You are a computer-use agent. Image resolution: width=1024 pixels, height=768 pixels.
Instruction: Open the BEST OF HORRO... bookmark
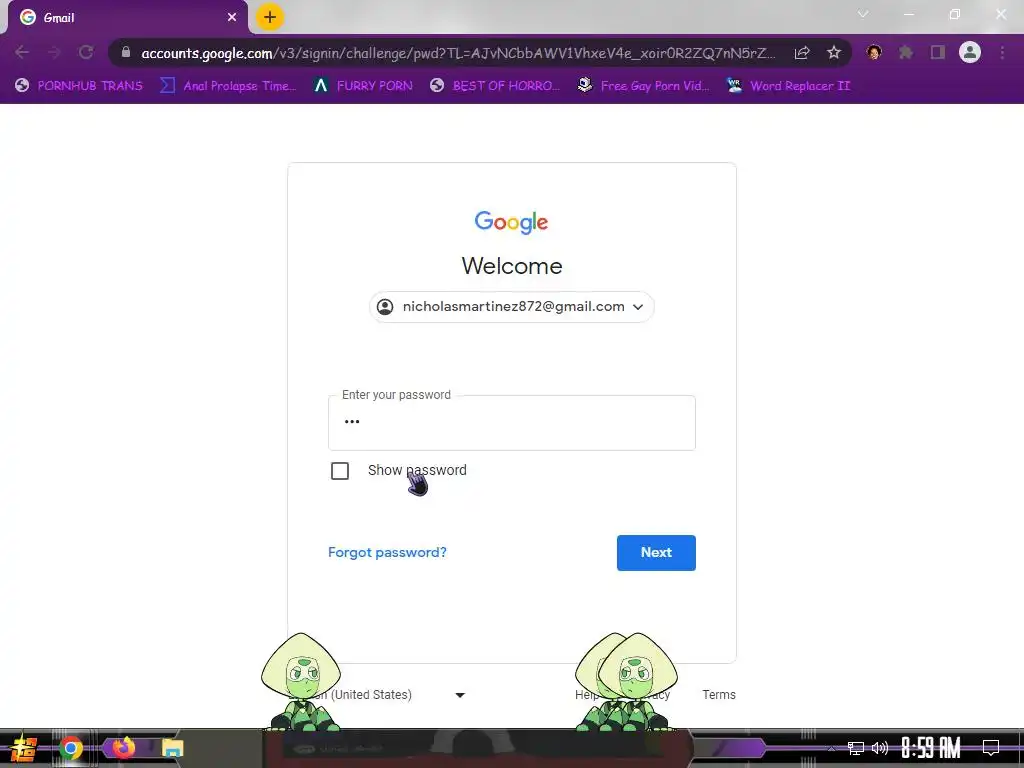495,86
